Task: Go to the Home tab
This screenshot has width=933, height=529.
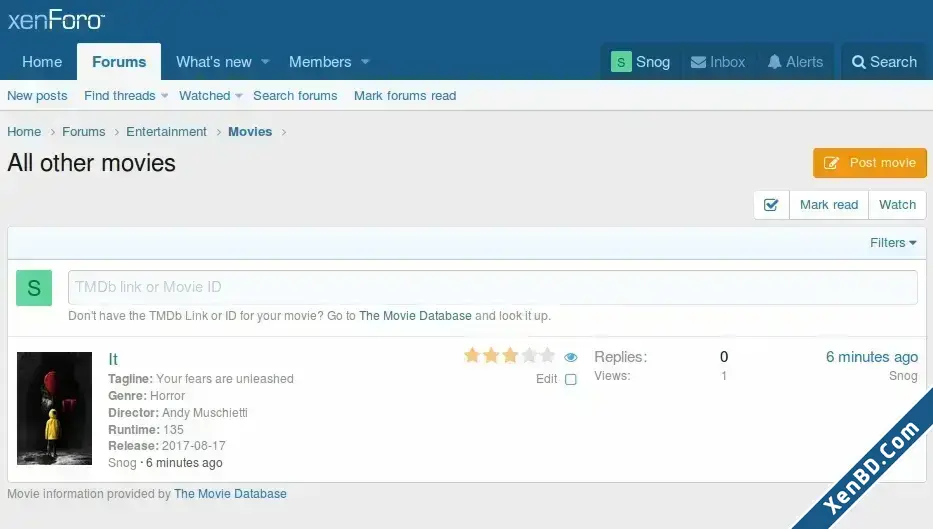Action: click(42, 62)
